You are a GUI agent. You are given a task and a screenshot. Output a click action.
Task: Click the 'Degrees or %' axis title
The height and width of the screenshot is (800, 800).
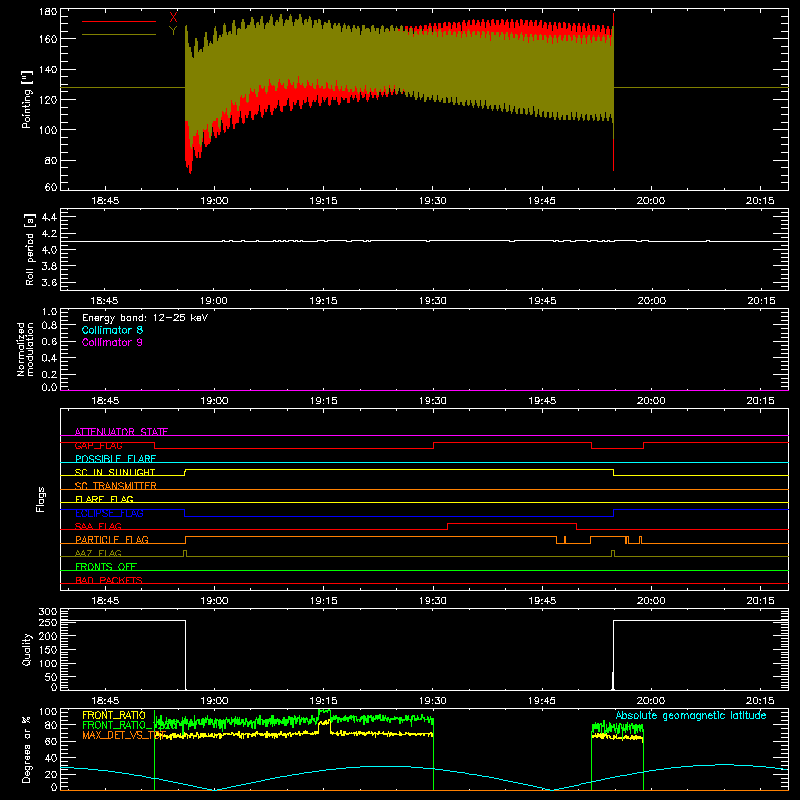27,749
